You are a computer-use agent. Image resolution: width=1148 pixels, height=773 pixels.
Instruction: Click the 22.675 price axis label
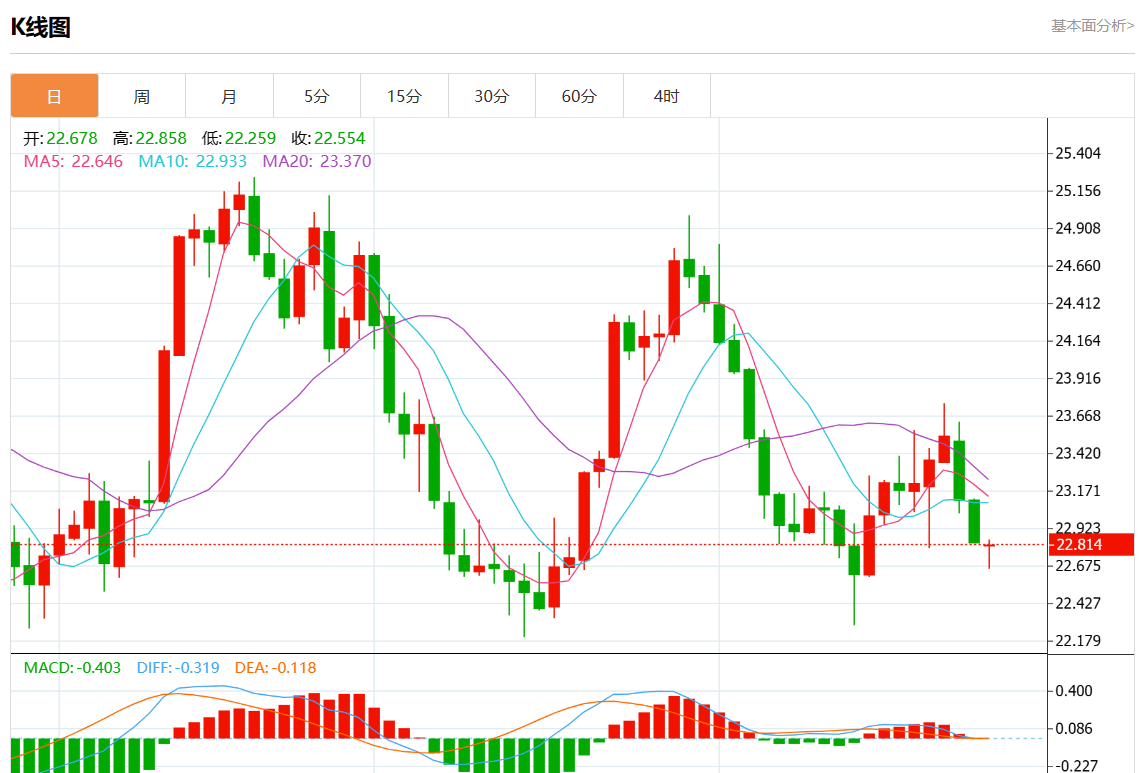click(1078, 566)
